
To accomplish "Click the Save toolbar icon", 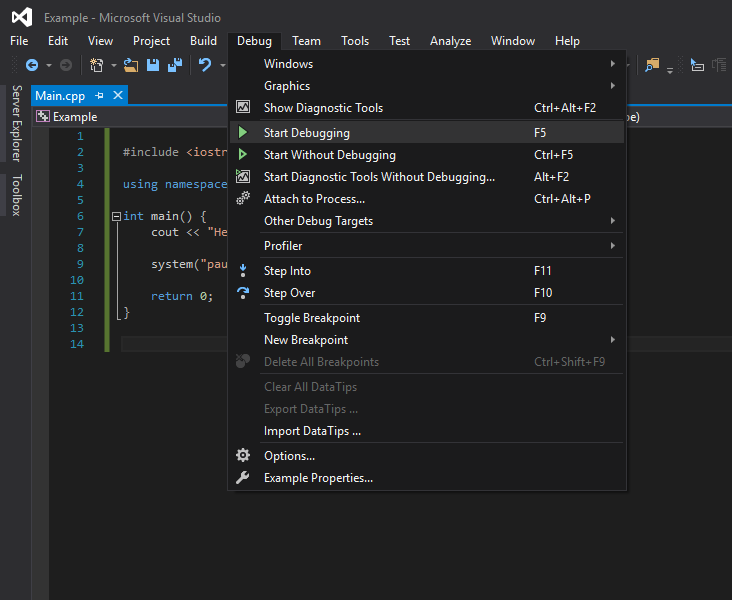I will point(153,65).
